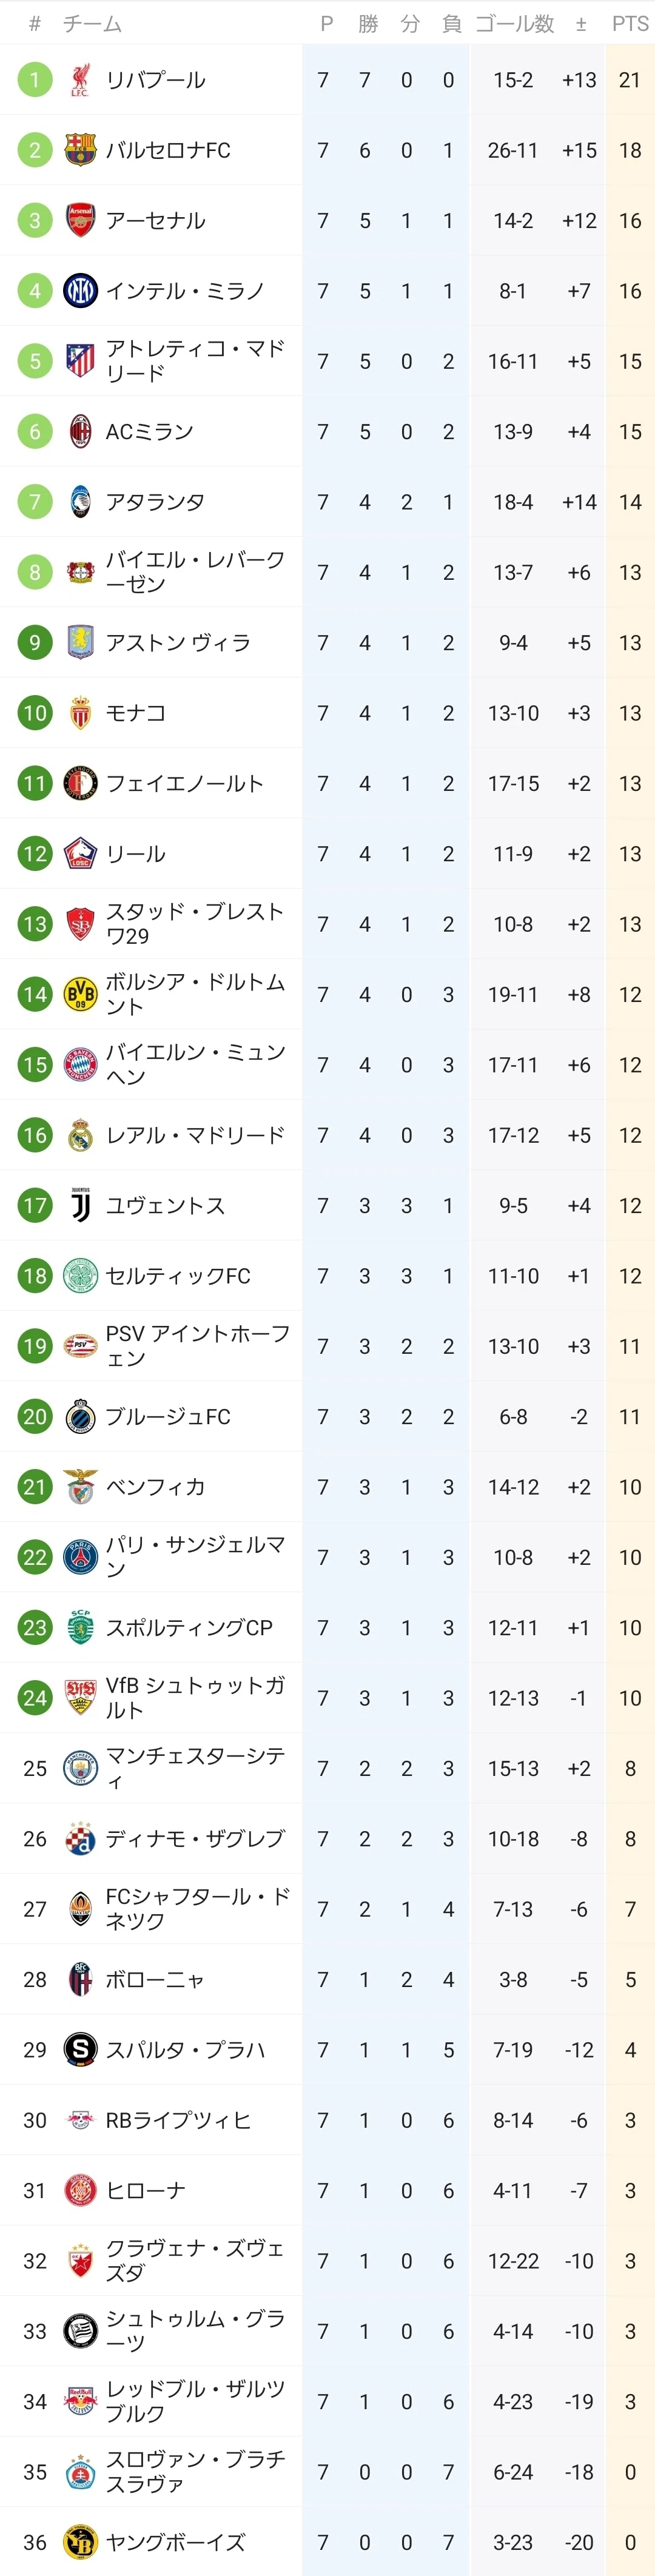Tap the Juventus logo icon

80,1205
